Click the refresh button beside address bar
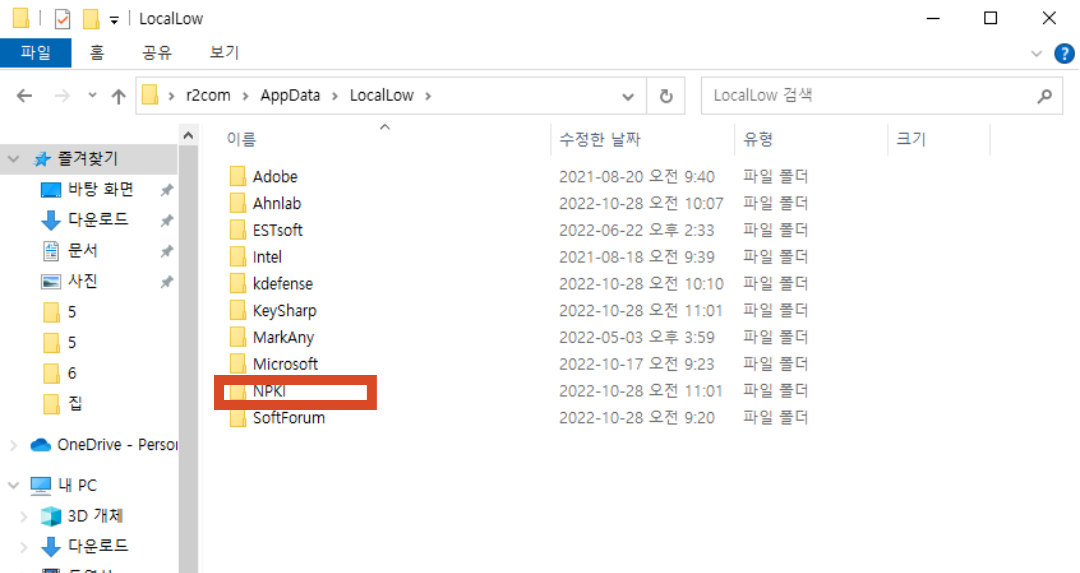Viewport: 1080px width, 573px height. (x=665, y=96)
